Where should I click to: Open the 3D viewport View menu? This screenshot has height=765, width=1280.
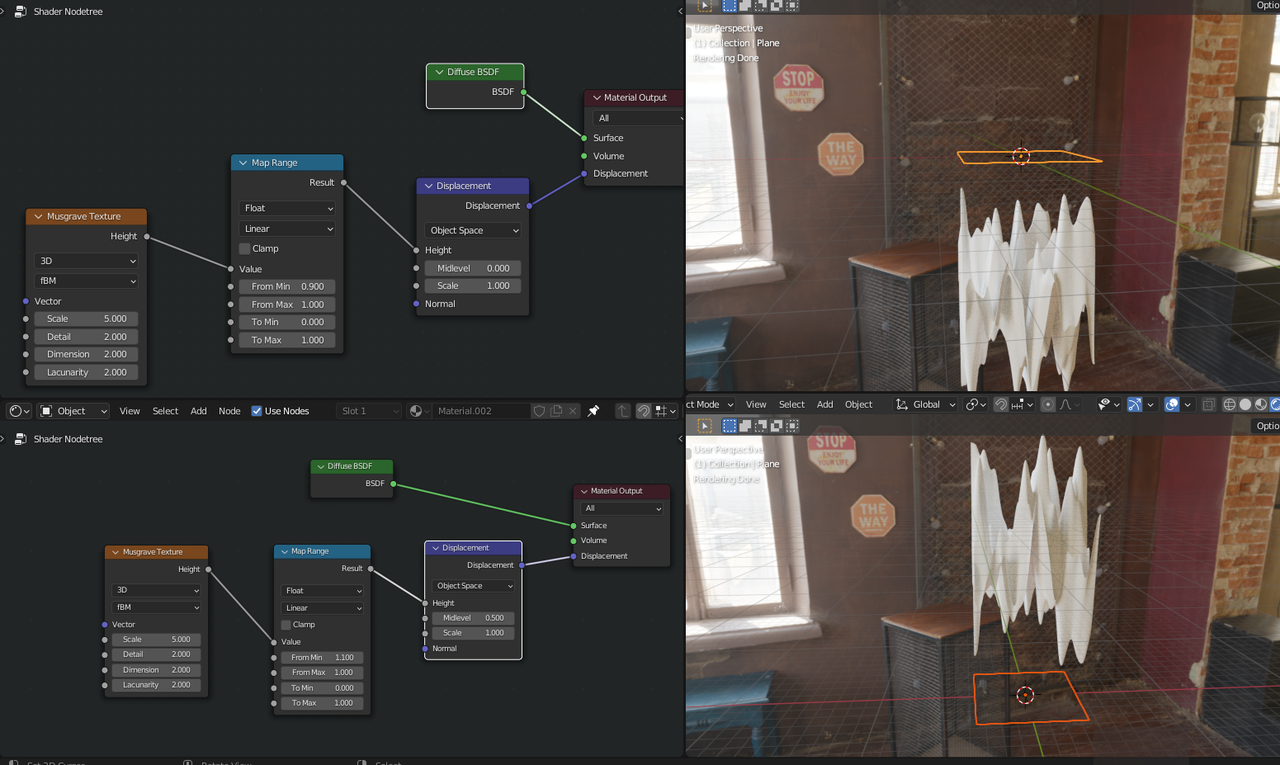pyautogui.click(x=756, y=404)
